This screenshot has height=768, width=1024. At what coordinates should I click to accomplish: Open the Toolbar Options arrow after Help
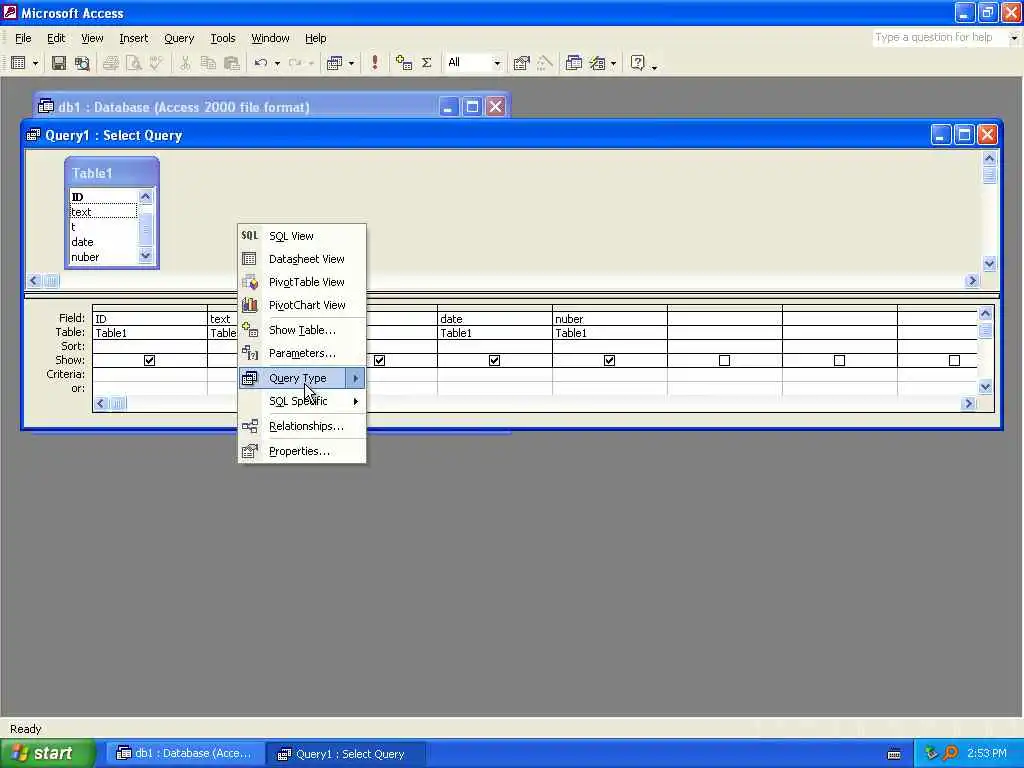tap(654, 65)
